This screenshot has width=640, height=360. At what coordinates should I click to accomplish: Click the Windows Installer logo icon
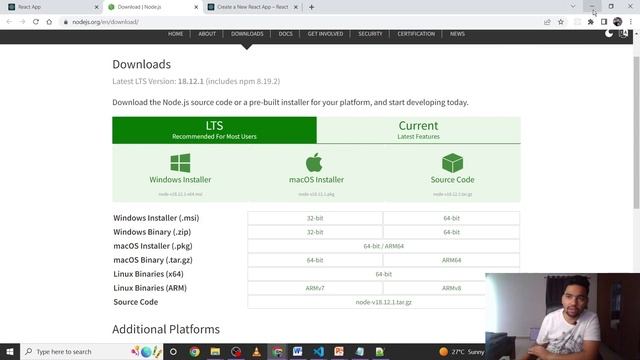pyautogui.click(x=180, y=162)
